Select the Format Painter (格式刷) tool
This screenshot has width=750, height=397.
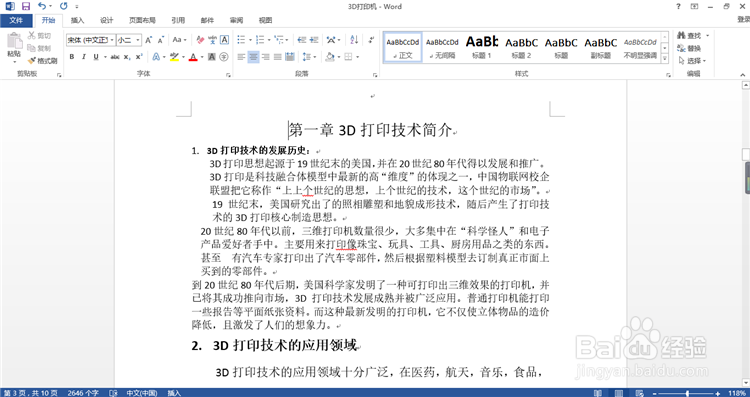coord(43,61)
